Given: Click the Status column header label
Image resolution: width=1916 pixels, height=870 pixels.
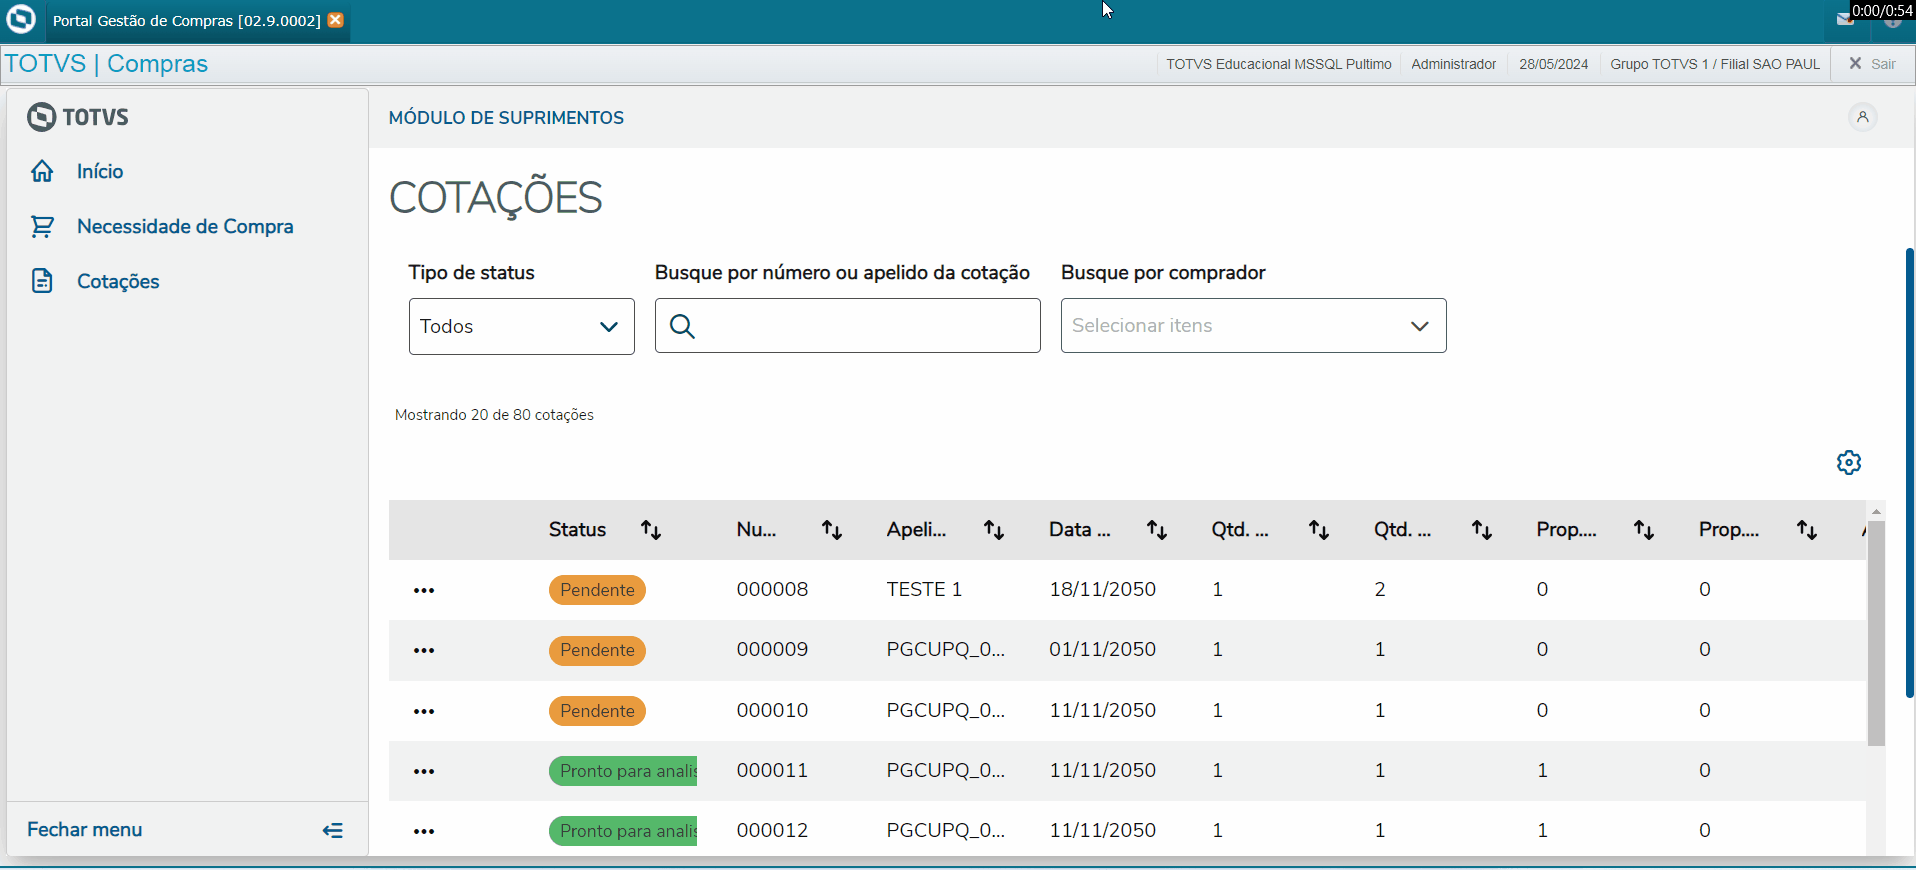Looking at the screenshot, I should click(x=577, y=530).
